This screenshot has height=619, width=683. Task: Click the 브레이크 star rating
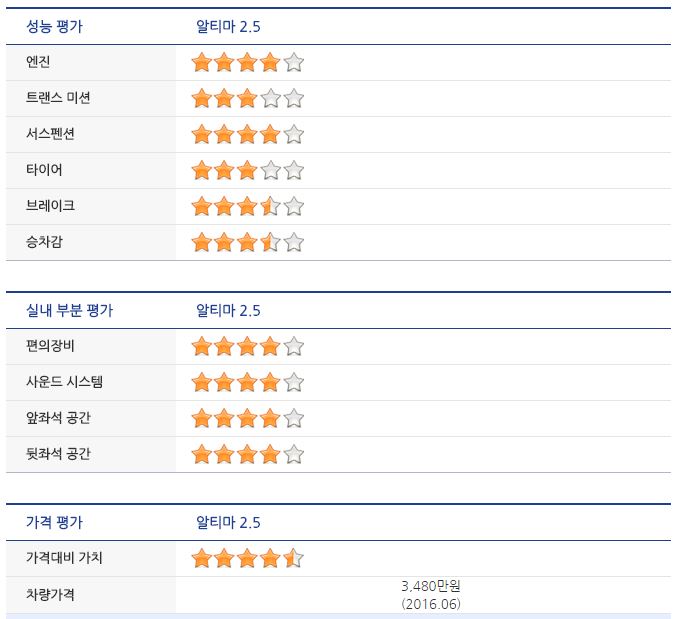pos(247,207)
